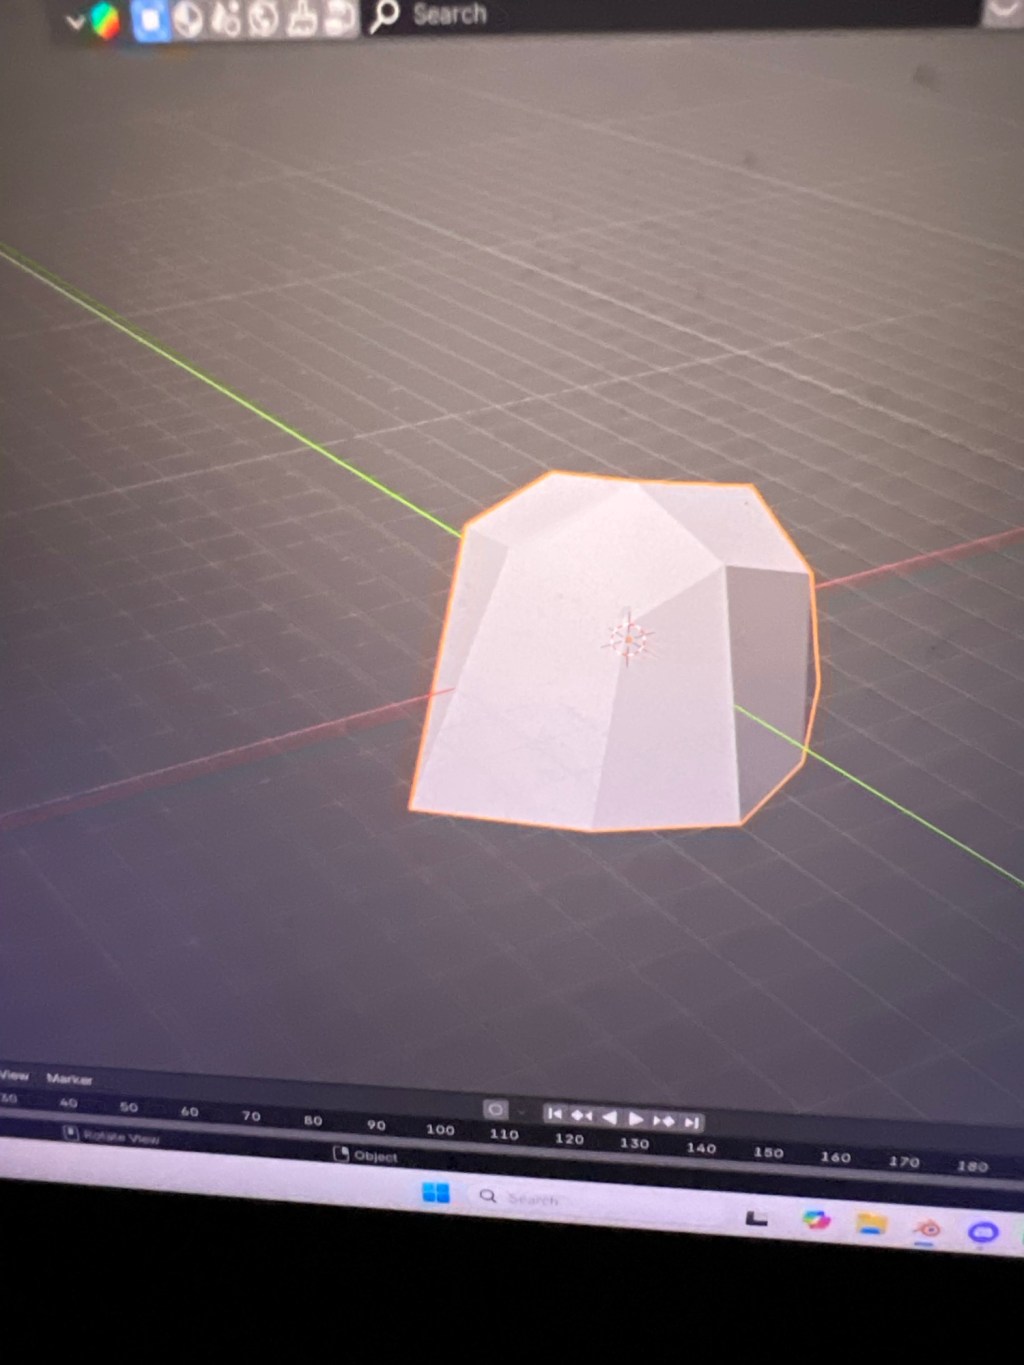Play the animation forward
The image size is (1024, 1365).
[x=635, y=1119]
